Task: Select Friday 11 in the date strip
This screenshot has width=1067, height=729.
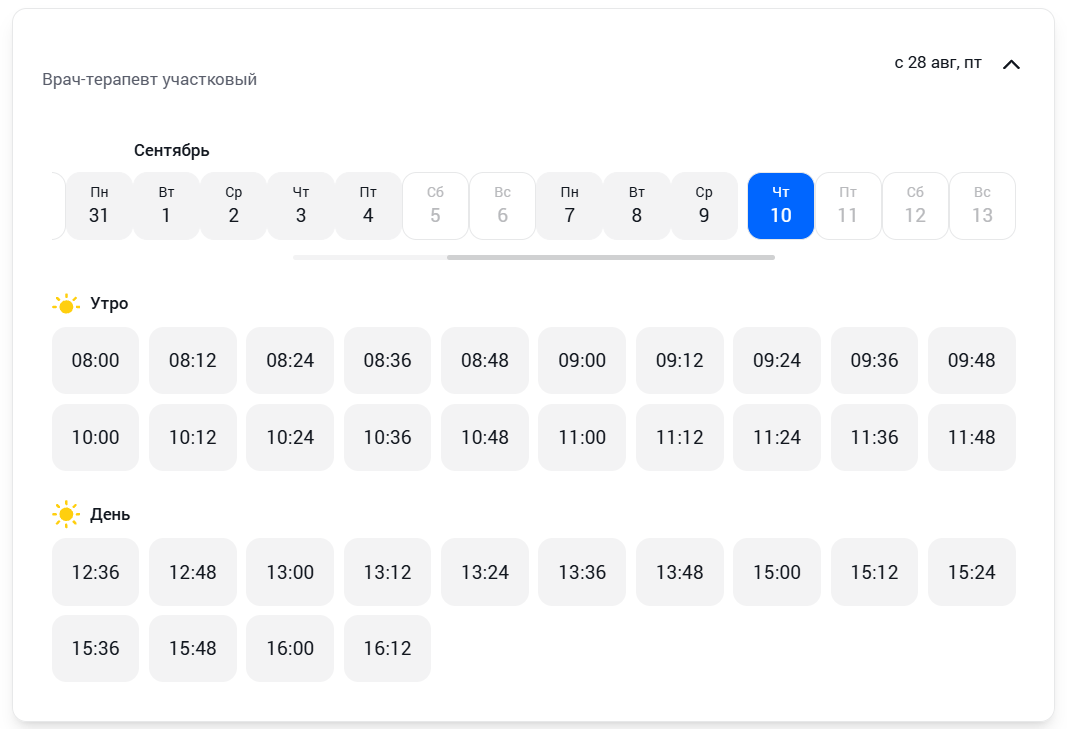Action: coord(848,206)
